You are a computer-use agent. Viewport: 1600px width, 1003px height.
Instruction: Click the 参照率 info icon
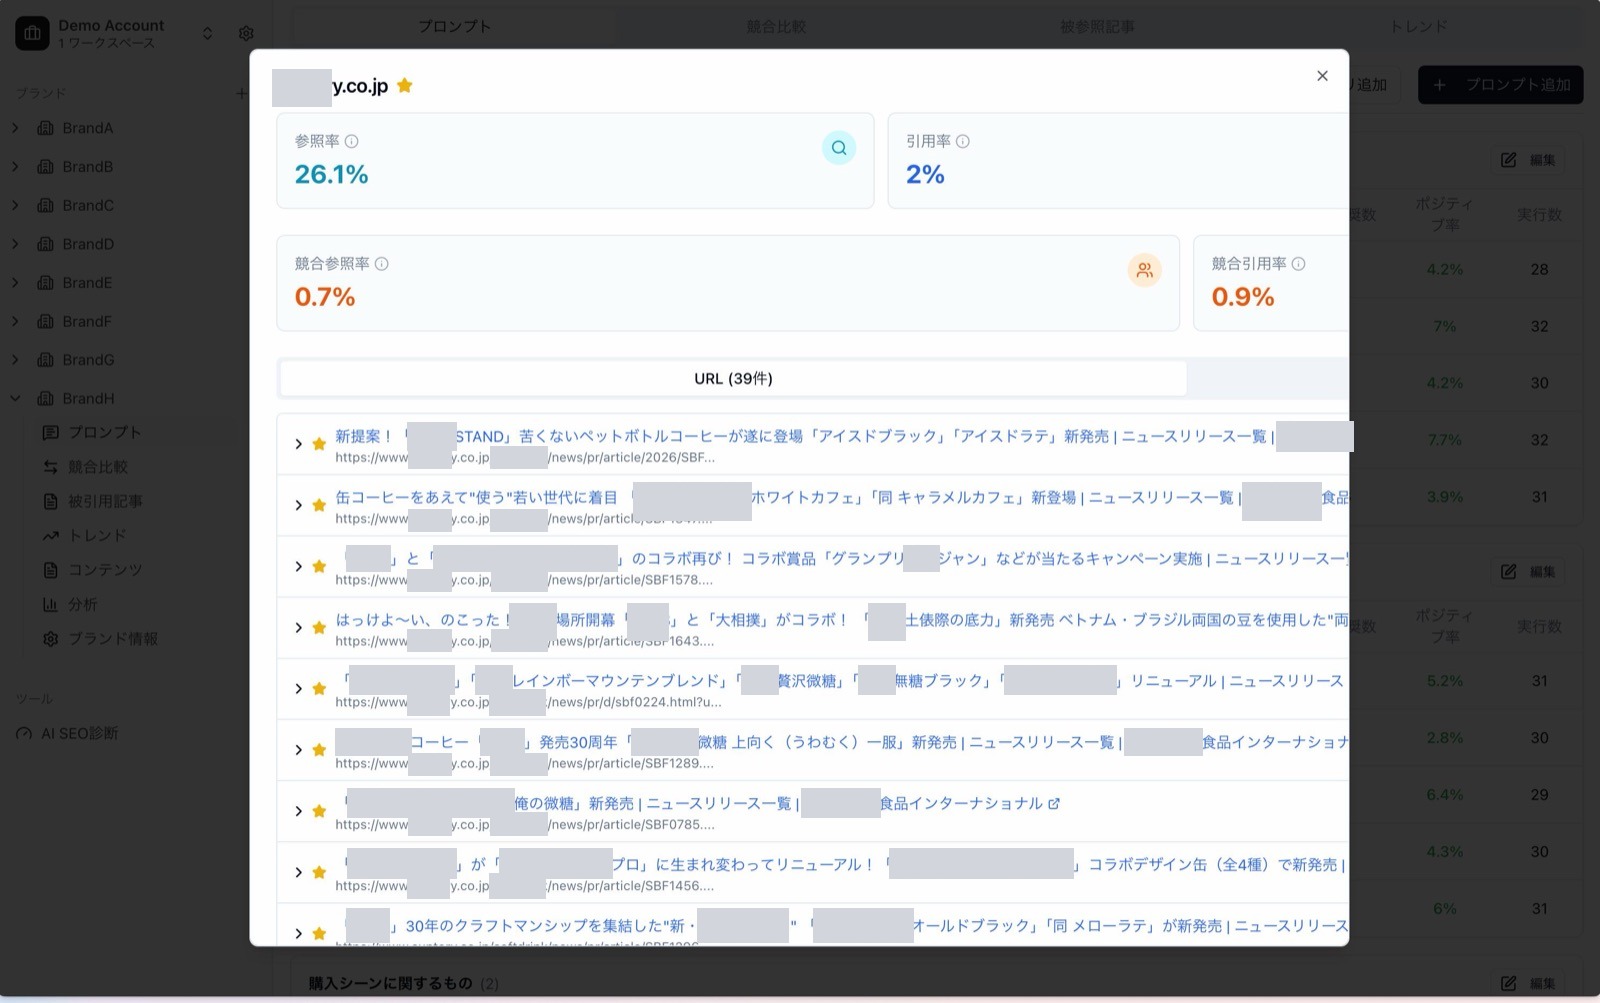351,142
